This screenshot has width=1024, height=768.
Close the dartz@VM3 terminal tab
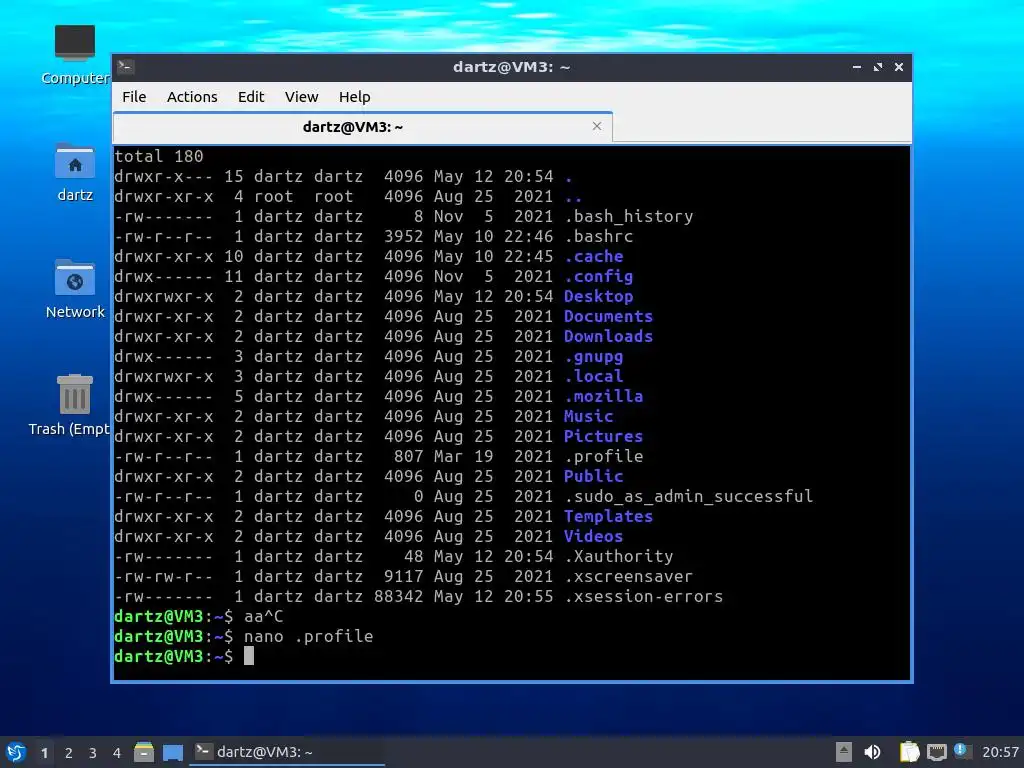pos(597,126)
